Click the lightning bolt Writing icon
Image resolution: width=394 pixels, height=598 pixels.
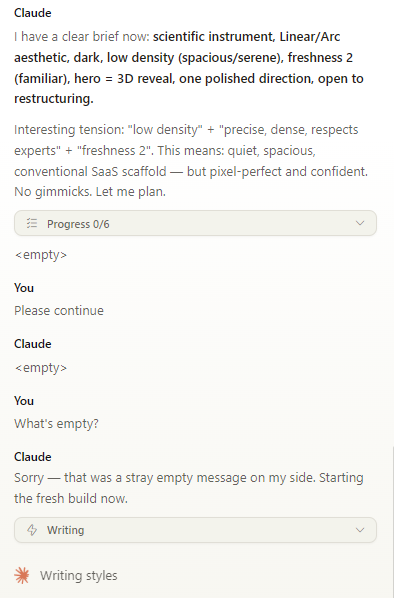coord(32,530)
